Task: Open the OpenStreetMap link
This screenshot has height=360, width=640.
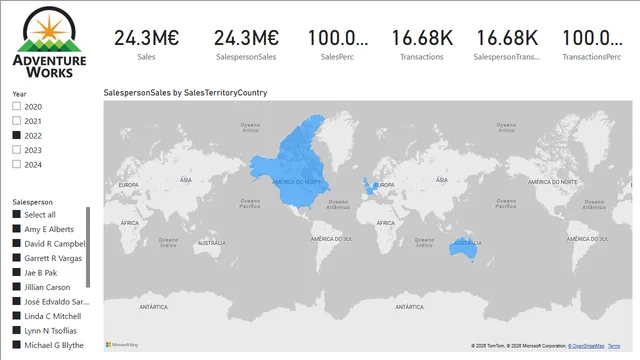Action: pyautogui.click(x=586, y=346)
